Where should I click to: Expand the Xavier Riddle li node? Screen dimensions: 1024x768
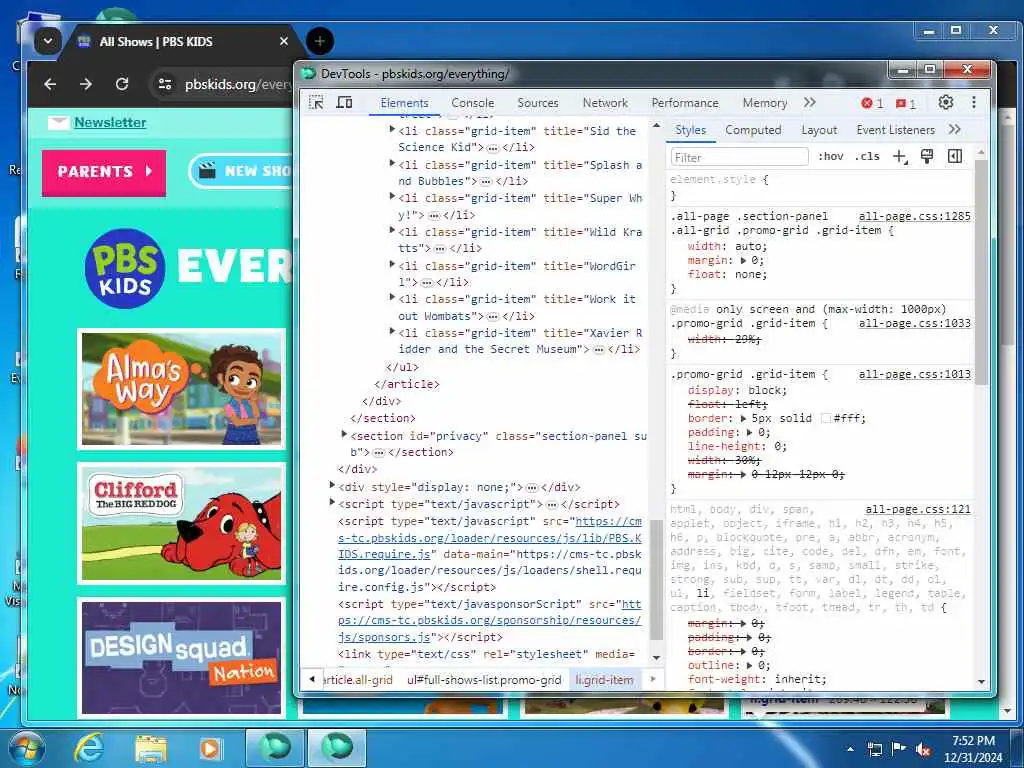click(392, 332)
